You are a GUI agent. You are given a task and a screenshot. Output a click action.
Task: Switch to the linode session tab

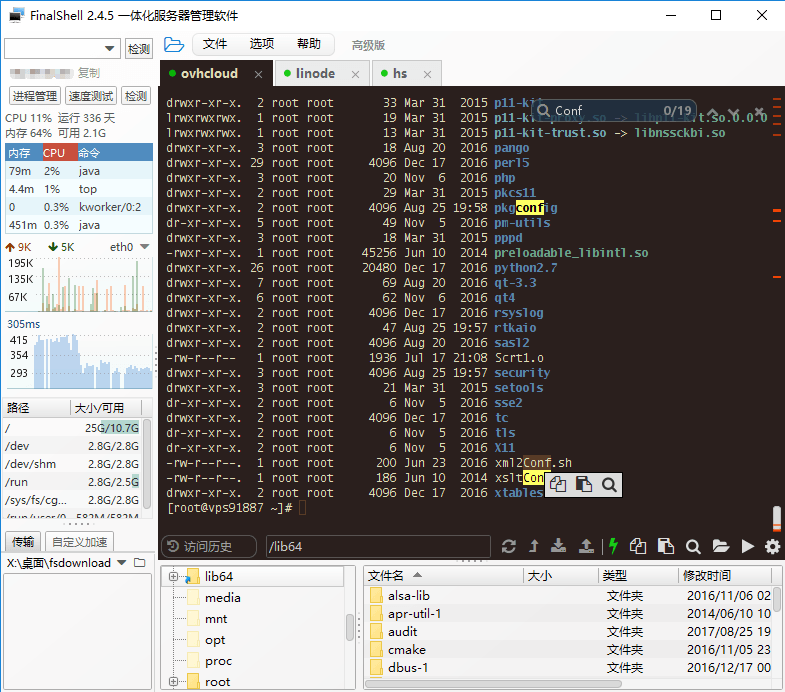coord(315,73)
